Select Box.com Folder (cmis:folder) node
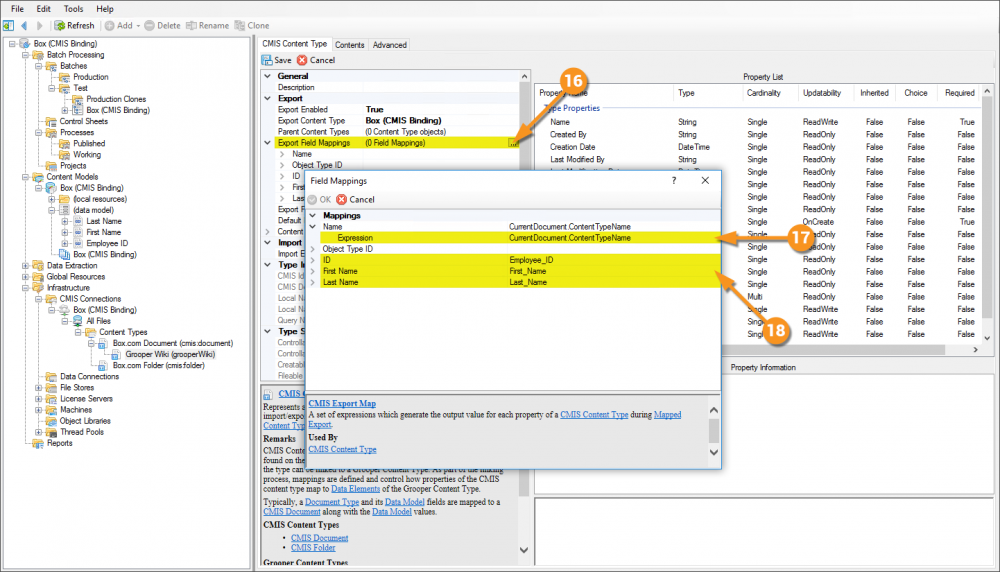1000x572 pixels. click(159, 365)
